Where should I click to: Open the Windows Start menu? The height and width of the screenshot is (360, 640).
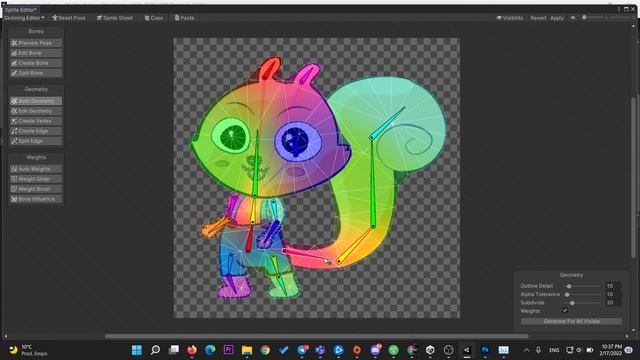[x=137, y=350]
